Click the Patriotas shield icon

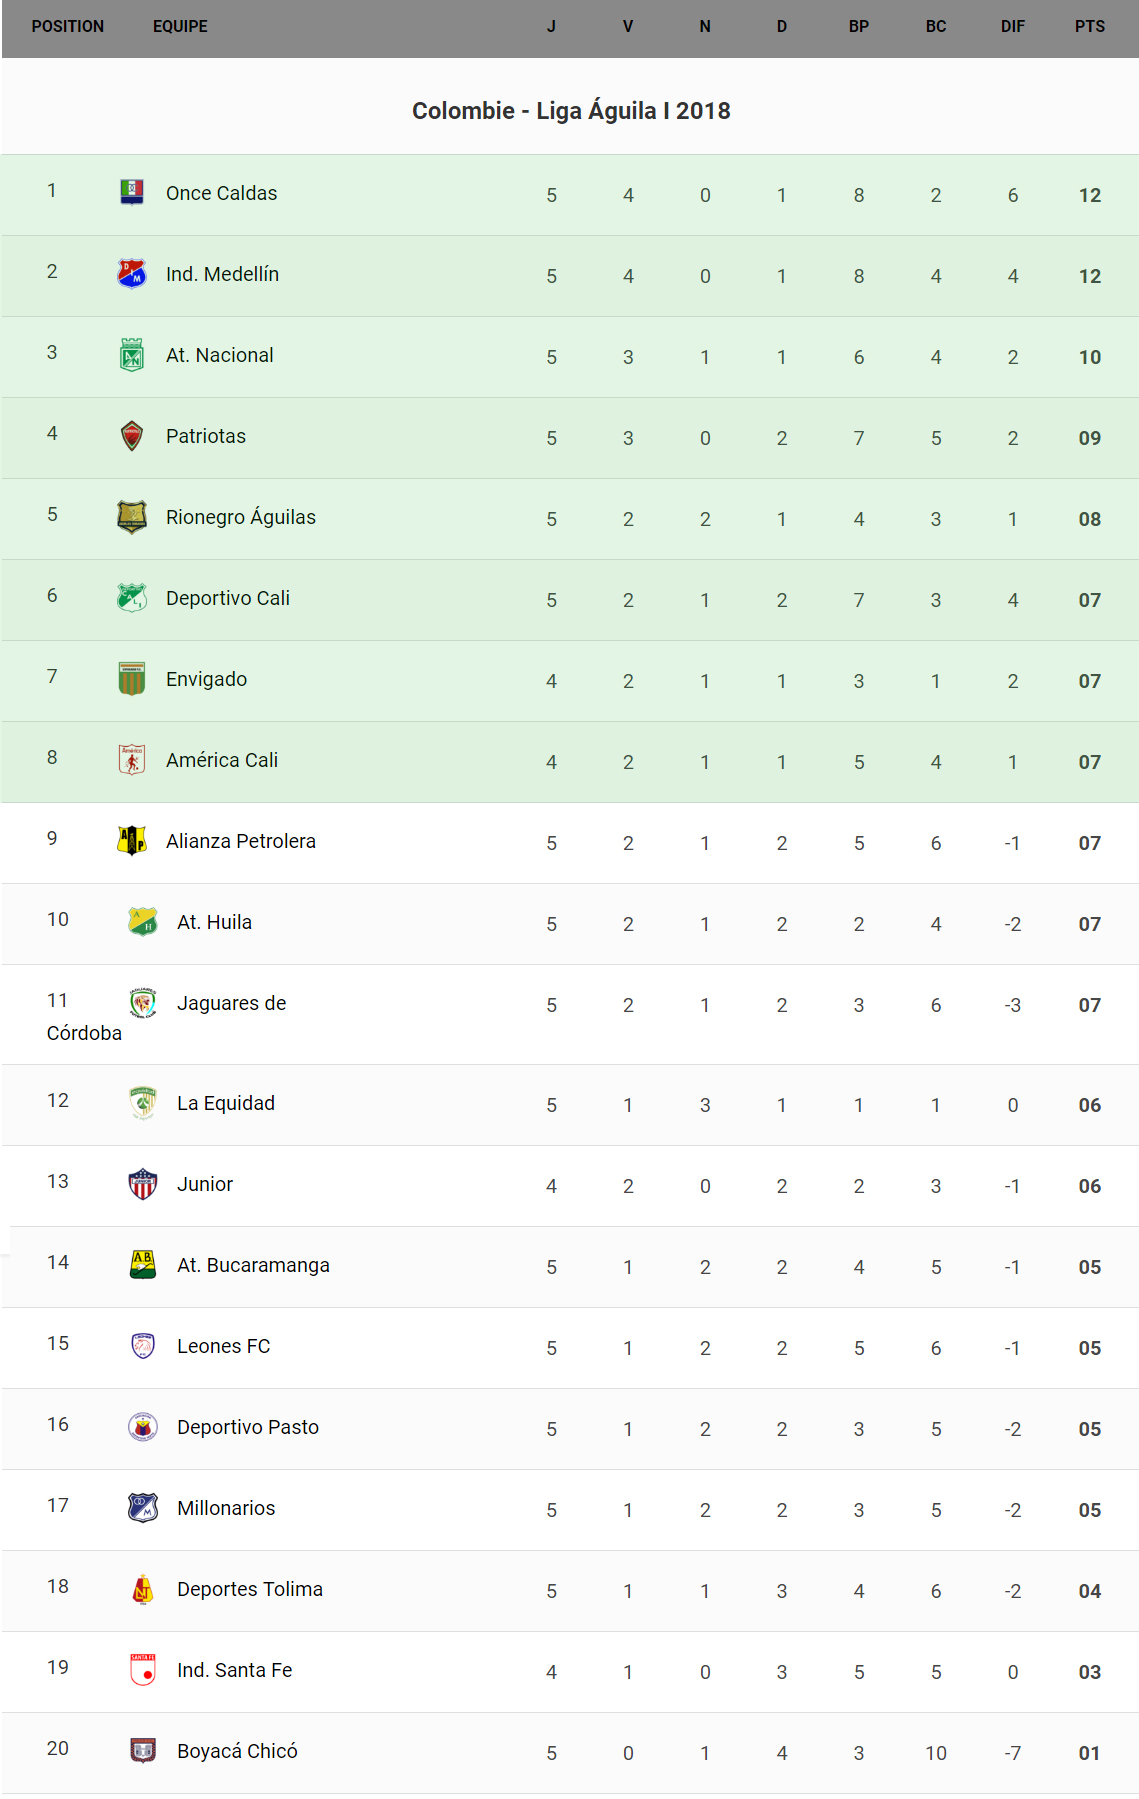point(132,436)
